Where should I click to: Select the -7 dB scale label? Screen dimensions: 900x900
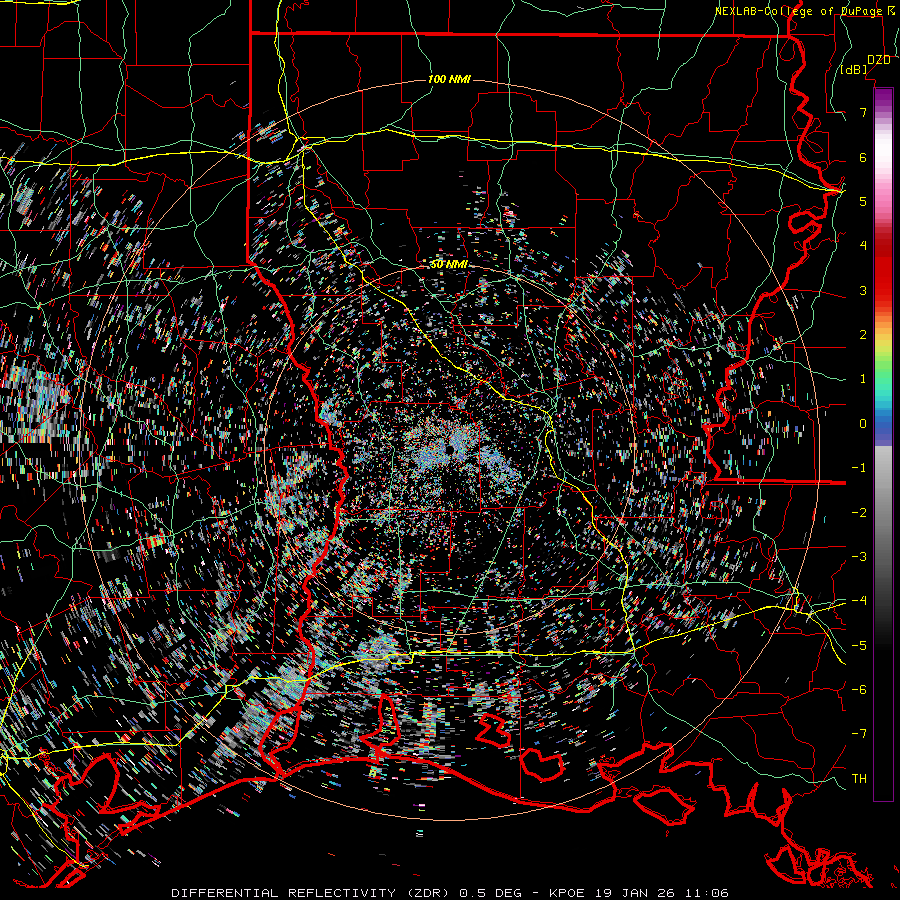(859, 734)
